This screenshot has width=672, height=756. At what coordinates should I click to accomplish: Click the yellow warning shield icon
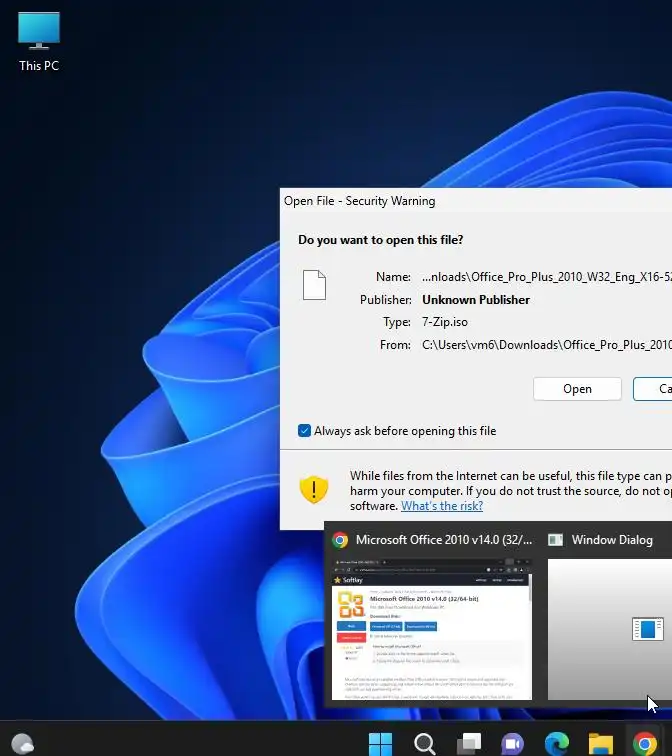tap(314, 489)
